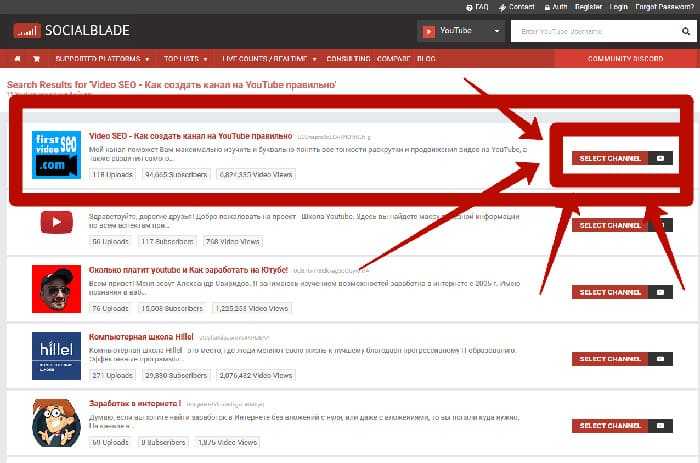
Task: Open the first video SEO channel thumbnail
Action: (x=56, y=154)
